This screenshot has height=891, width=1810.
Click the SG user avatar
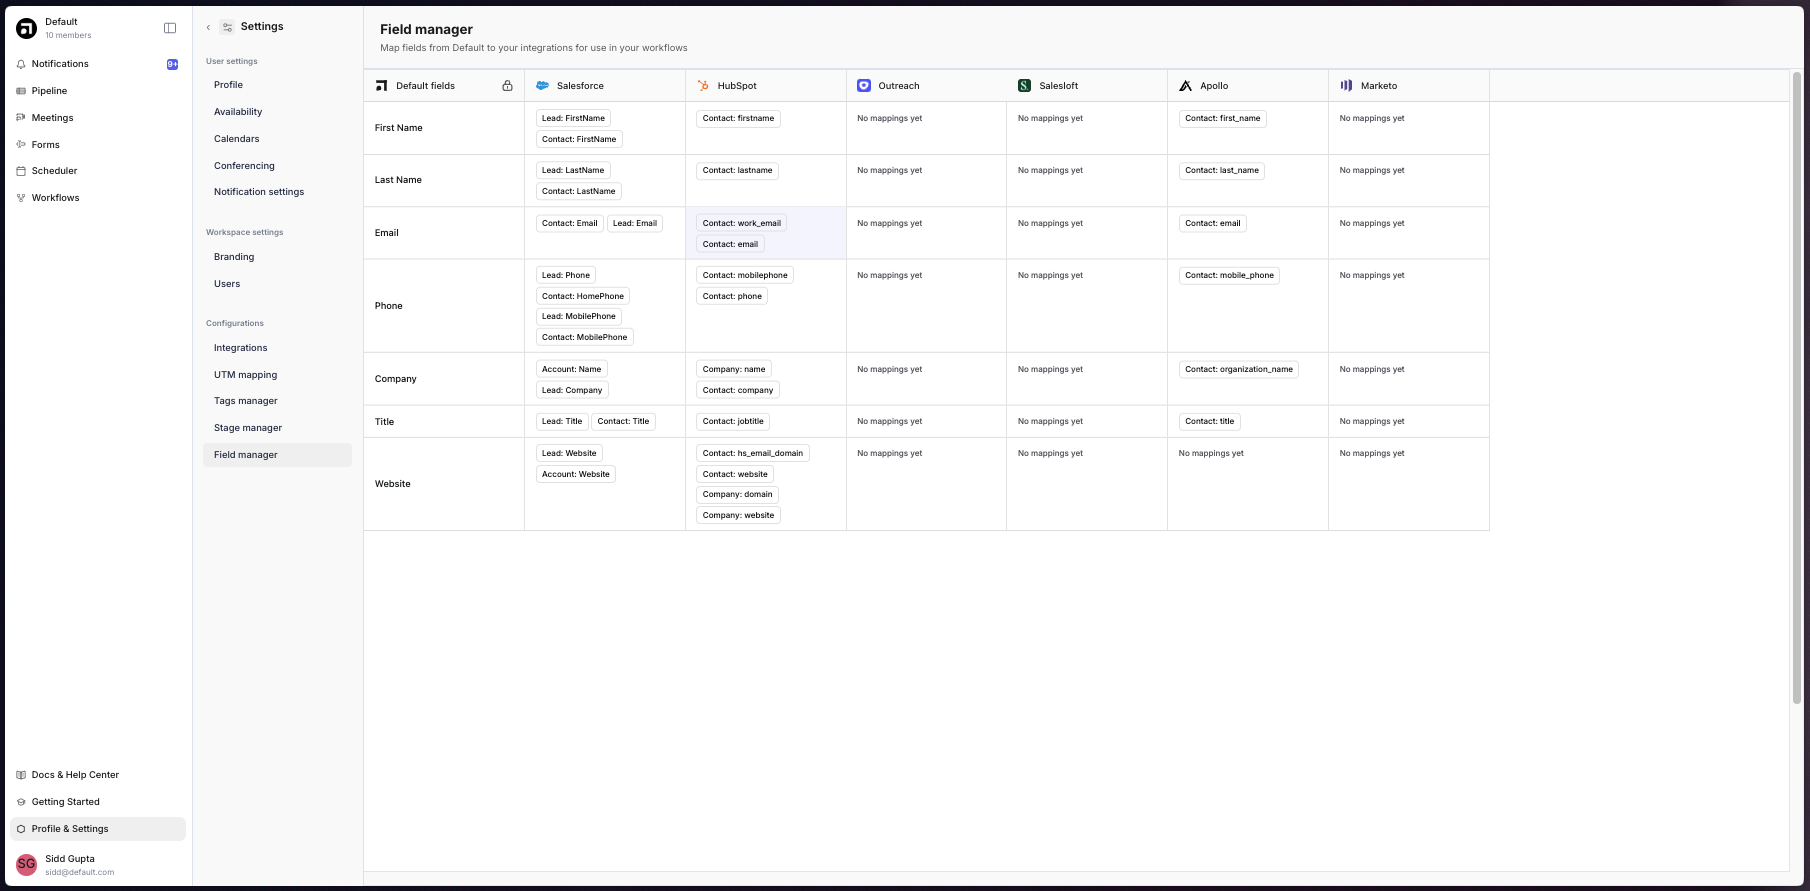[x=26, y=864]
